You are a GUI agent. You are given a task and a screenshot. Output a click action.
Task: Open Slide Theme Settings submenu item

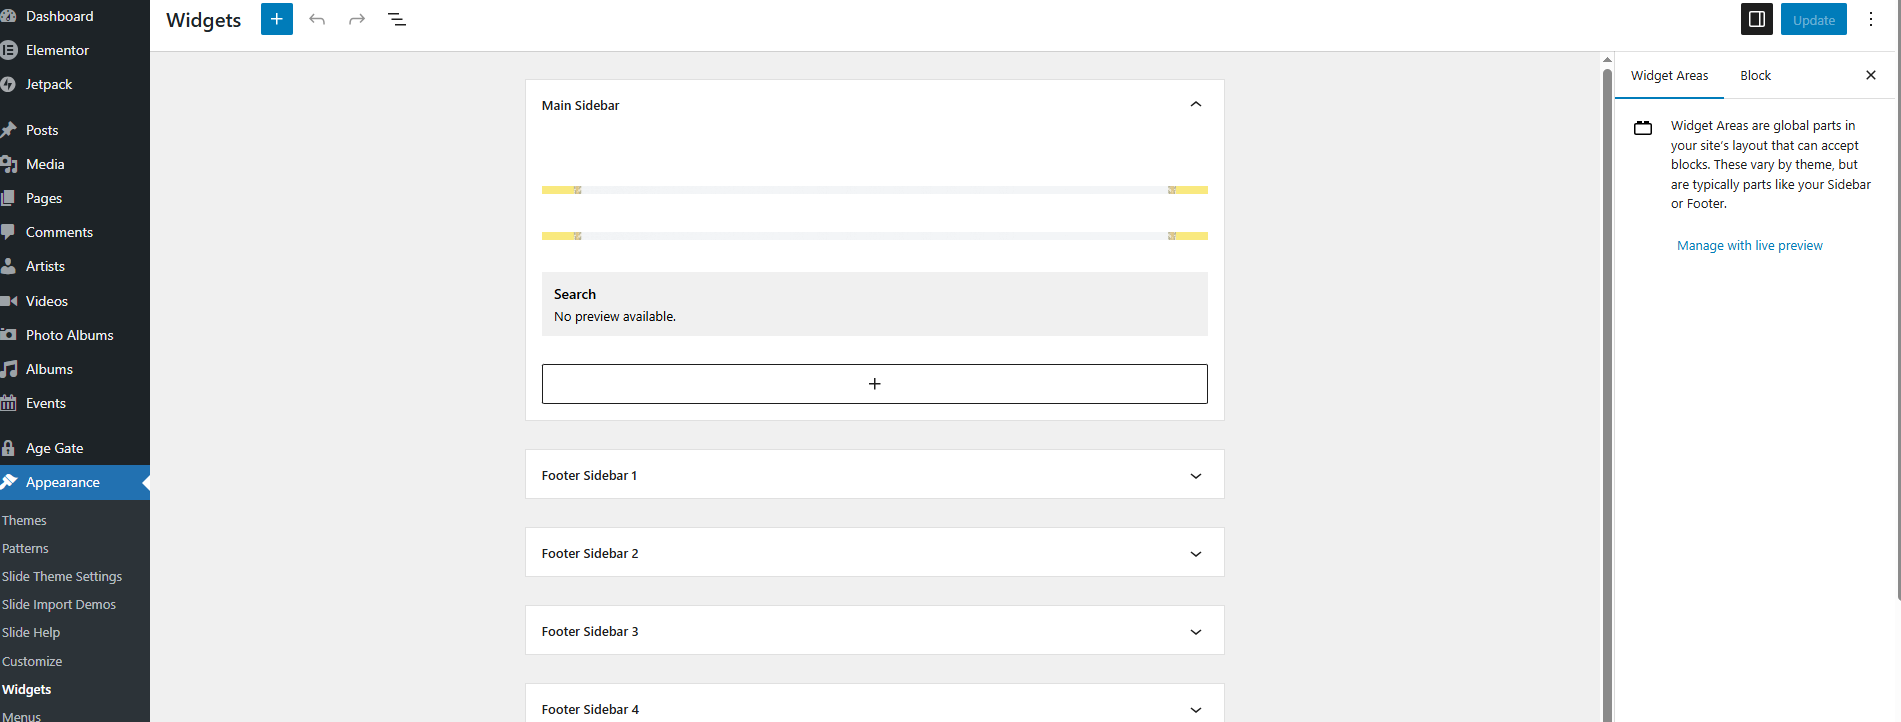click(62, 576)
